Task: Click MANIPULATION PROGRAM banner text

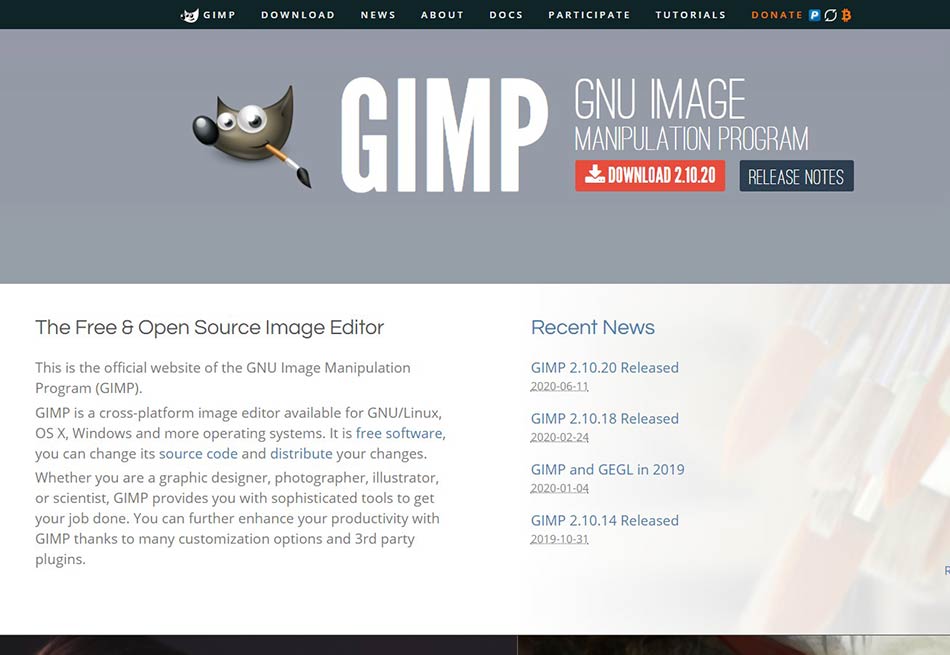Action: [691, 139]
